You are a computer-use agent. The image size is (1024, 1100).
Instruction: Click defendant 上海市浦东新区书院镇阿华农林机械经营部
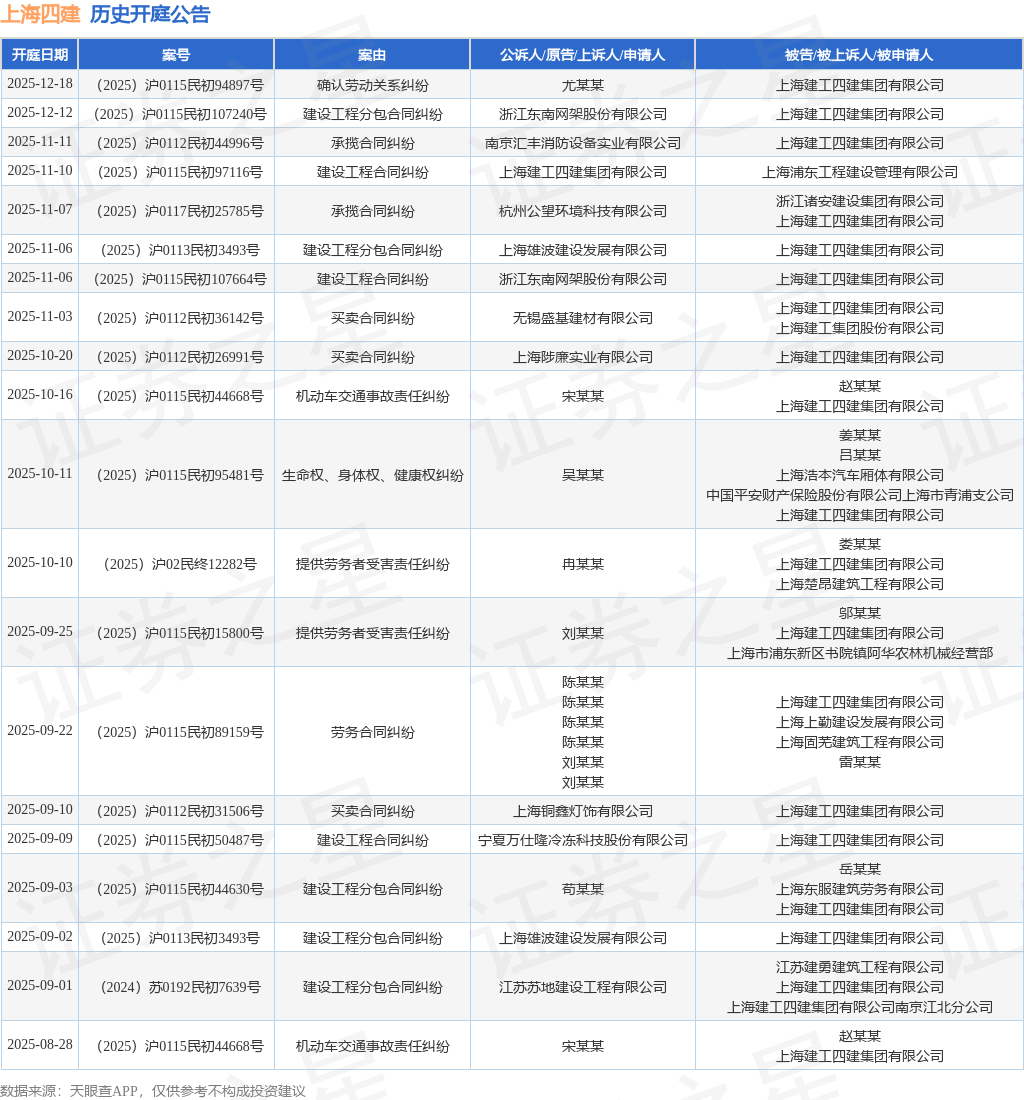[x=860, y=653]
